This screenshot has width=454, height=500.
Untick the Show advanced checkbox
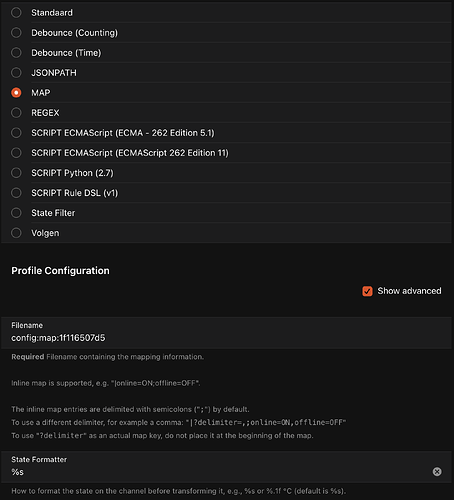coord(367,291)
